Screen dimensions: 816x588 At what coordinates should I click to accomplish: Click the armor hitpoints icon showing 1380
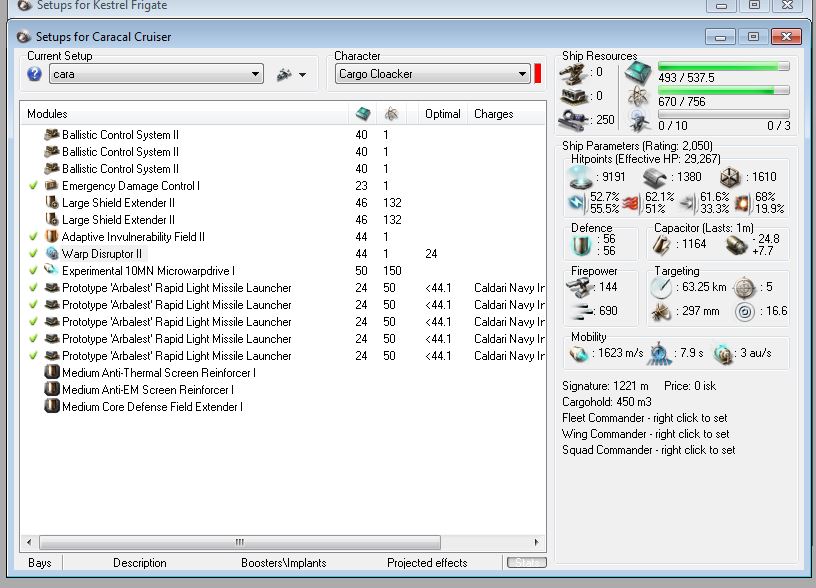tap(655, 177)
